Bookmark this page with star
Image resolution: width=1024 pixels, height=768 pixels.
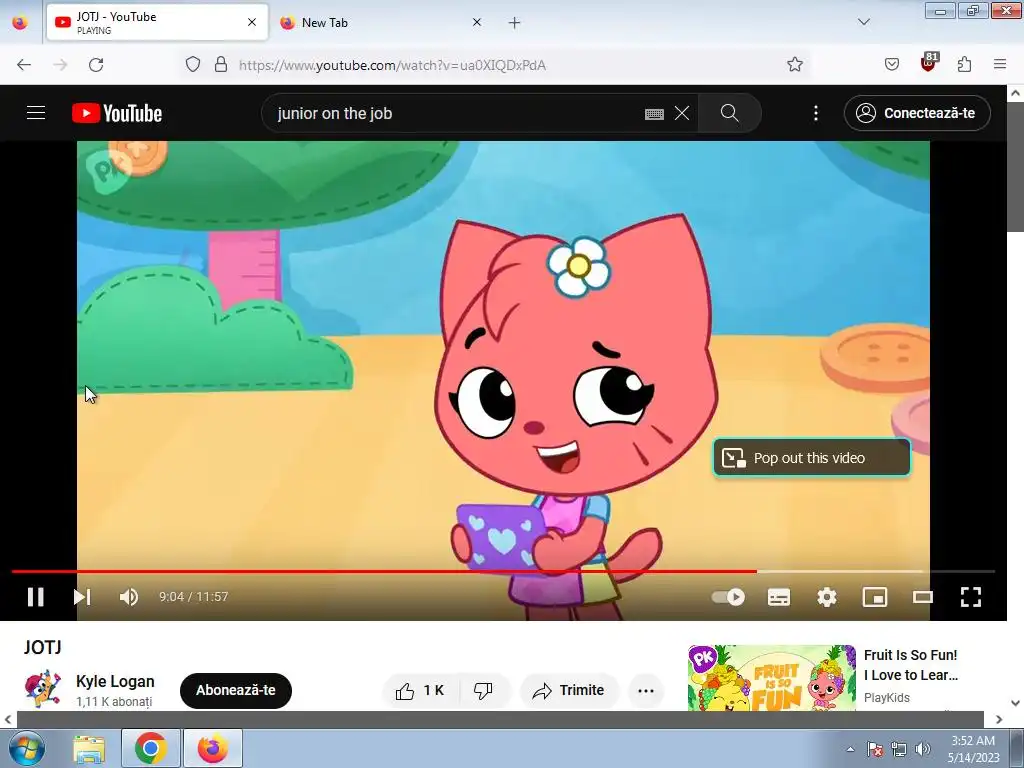[794, 64]
